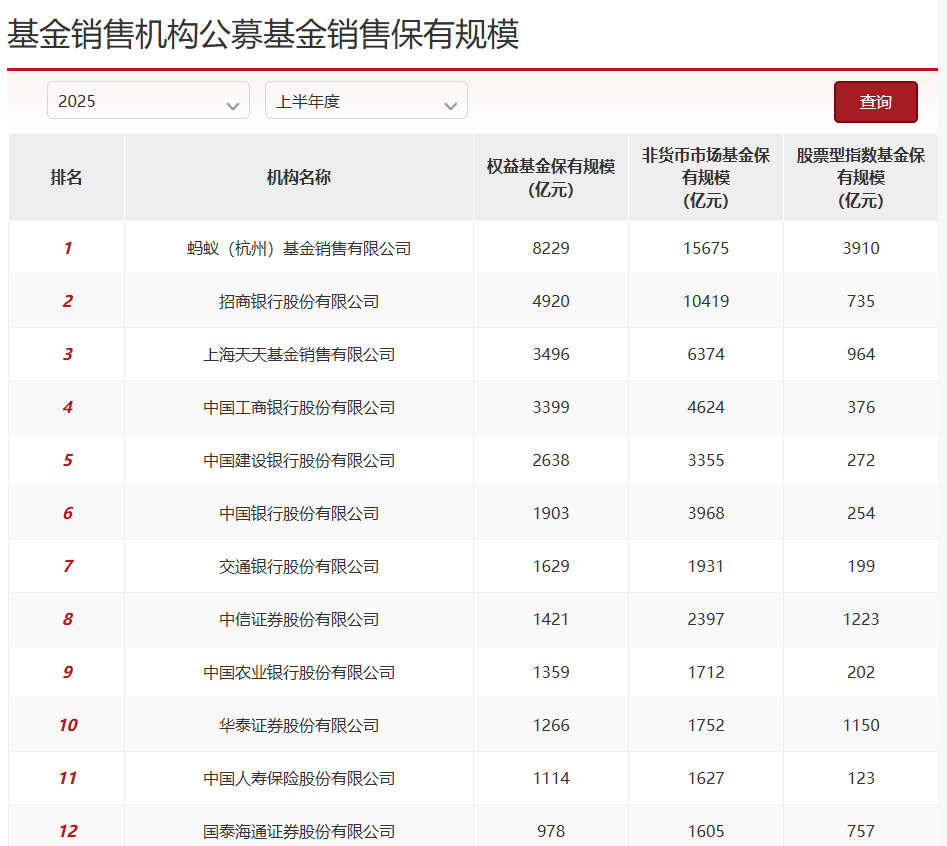Click equity value 2638 for 建设银行
This screenshot has height=846, width=947.
[551, 461]
